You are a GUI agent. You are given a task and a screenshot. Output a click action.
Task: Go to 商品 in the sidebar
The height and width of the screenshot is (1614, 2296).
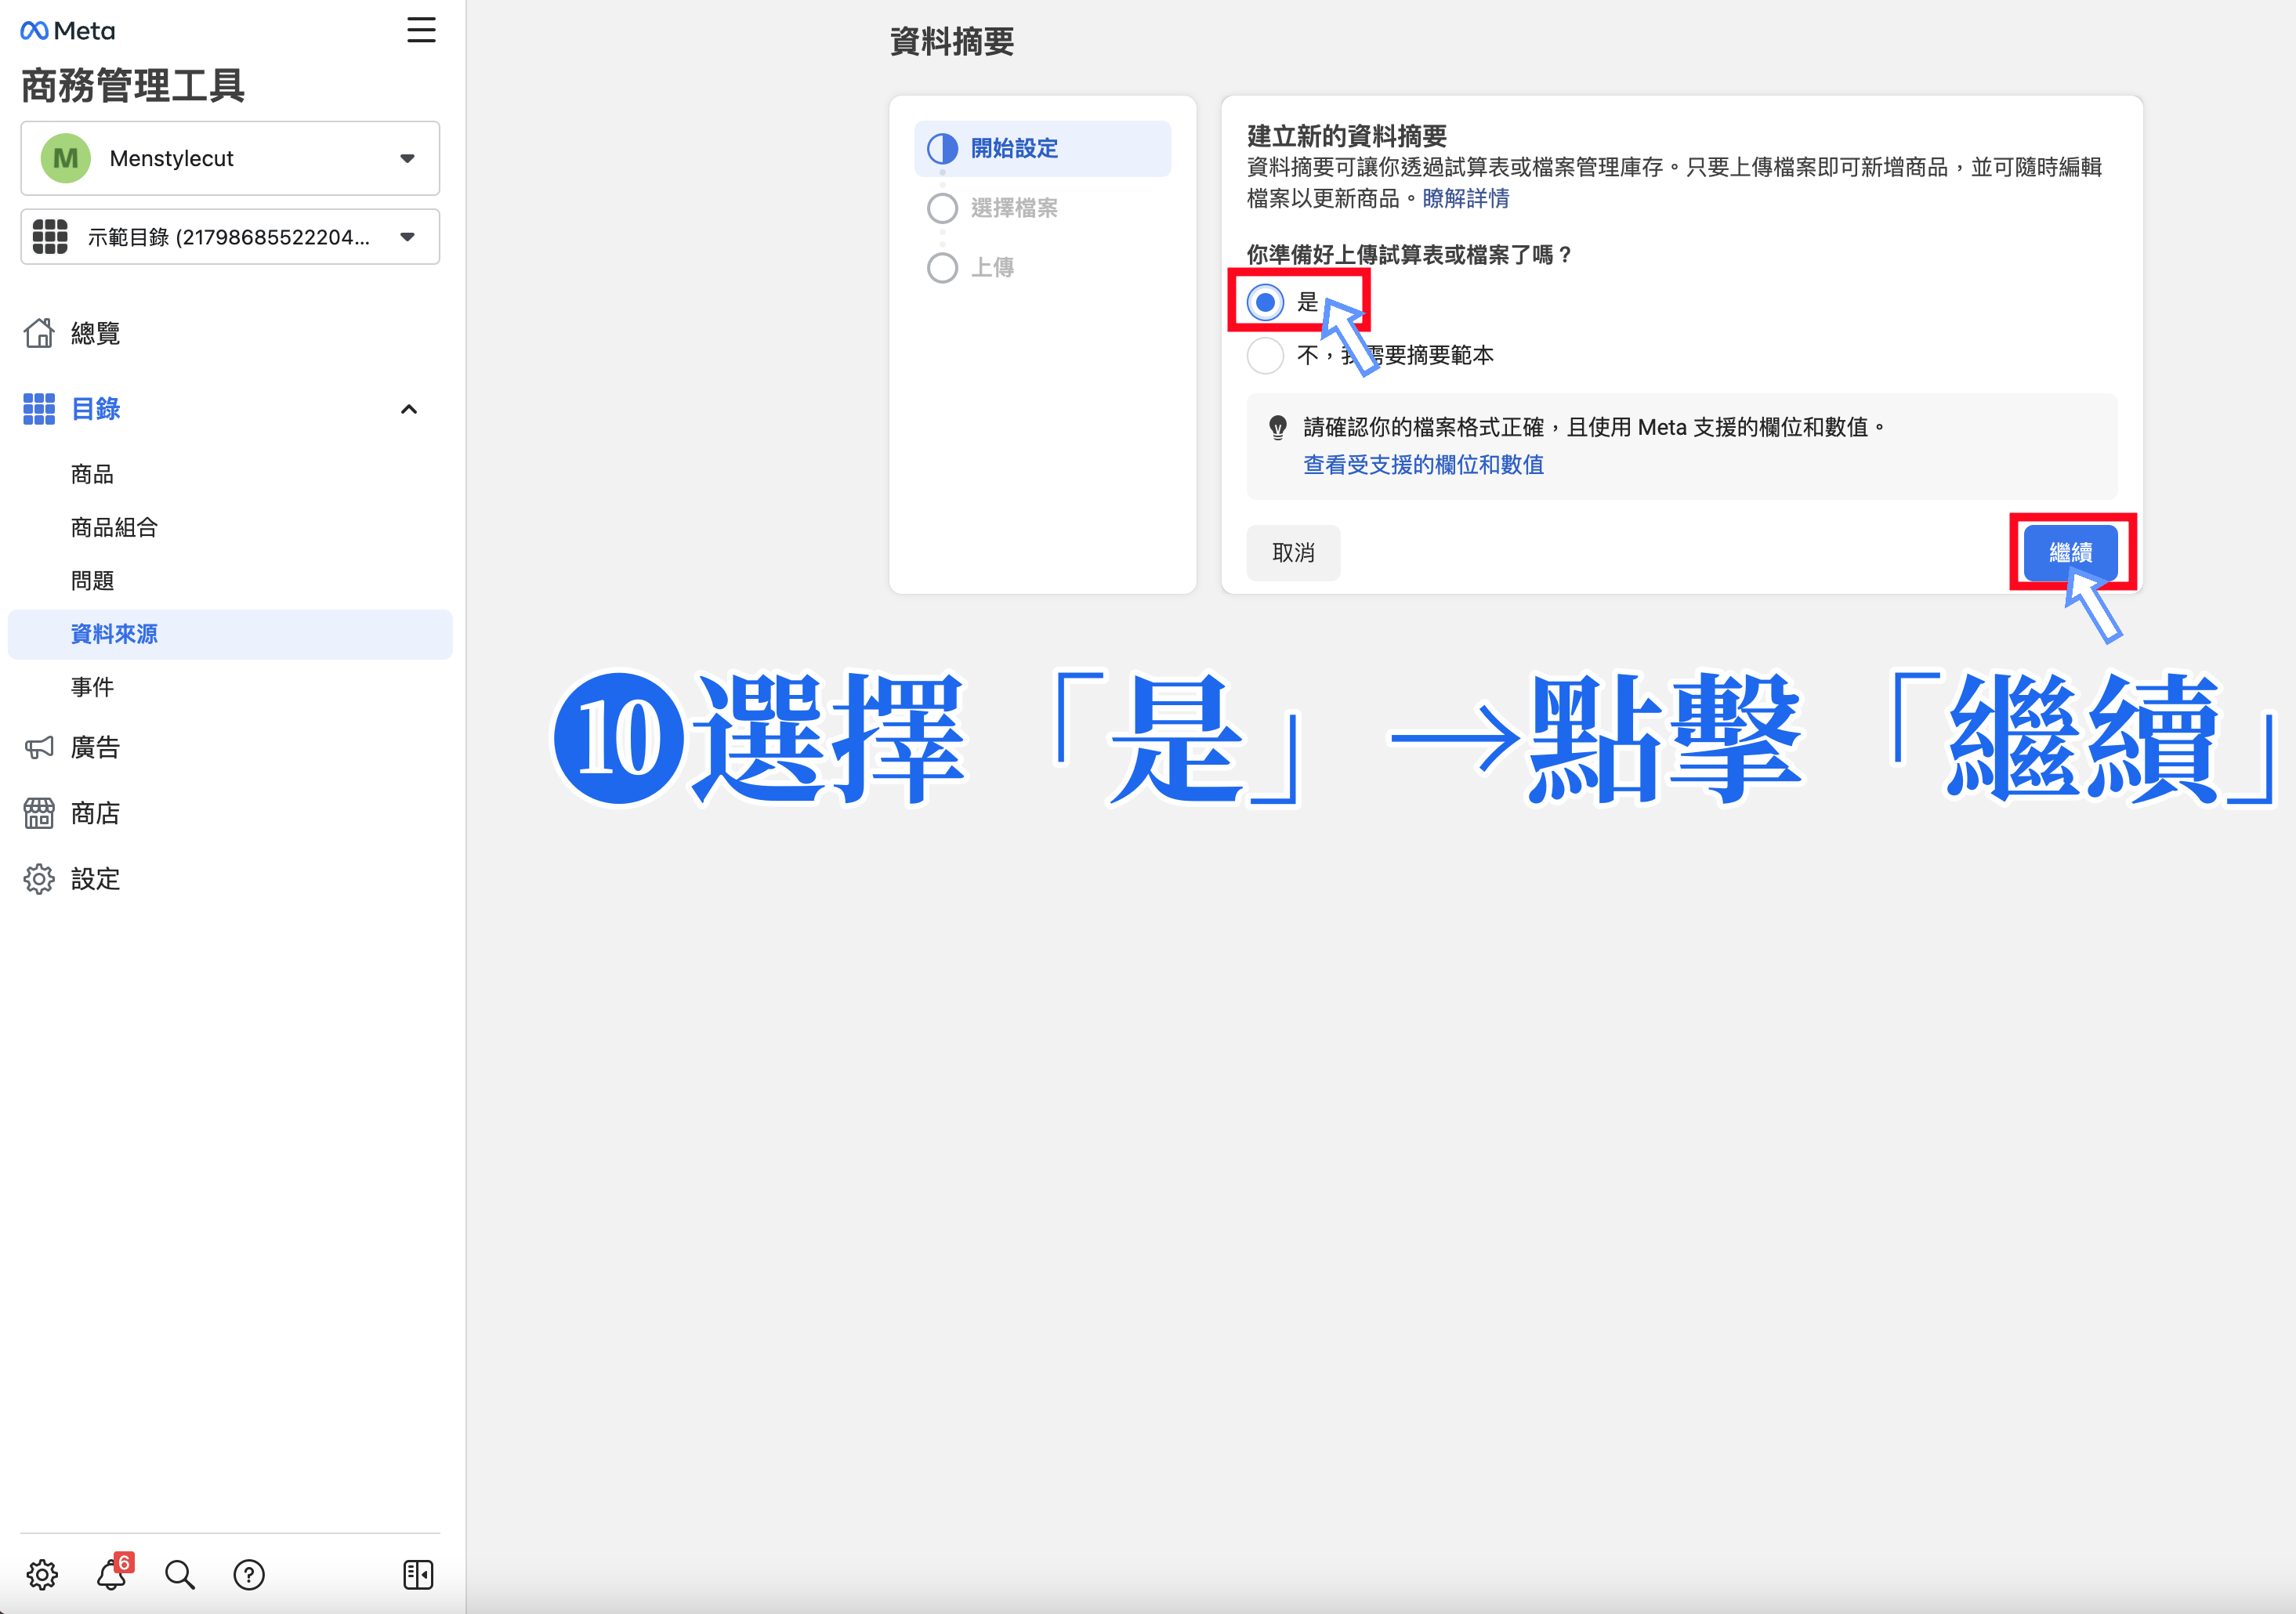[92, 474]
